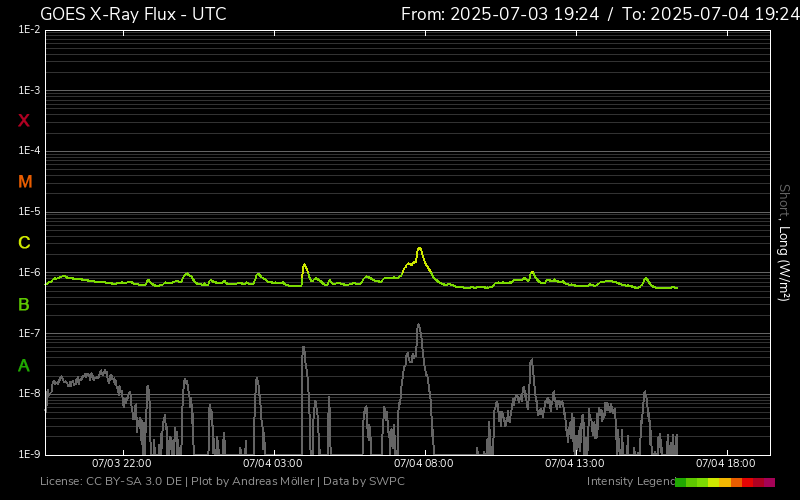The width and height of the screenshot is (800, 500).
Task: Click the 07/03 22:00 time axis label
Action: click(x=121, y=463)
